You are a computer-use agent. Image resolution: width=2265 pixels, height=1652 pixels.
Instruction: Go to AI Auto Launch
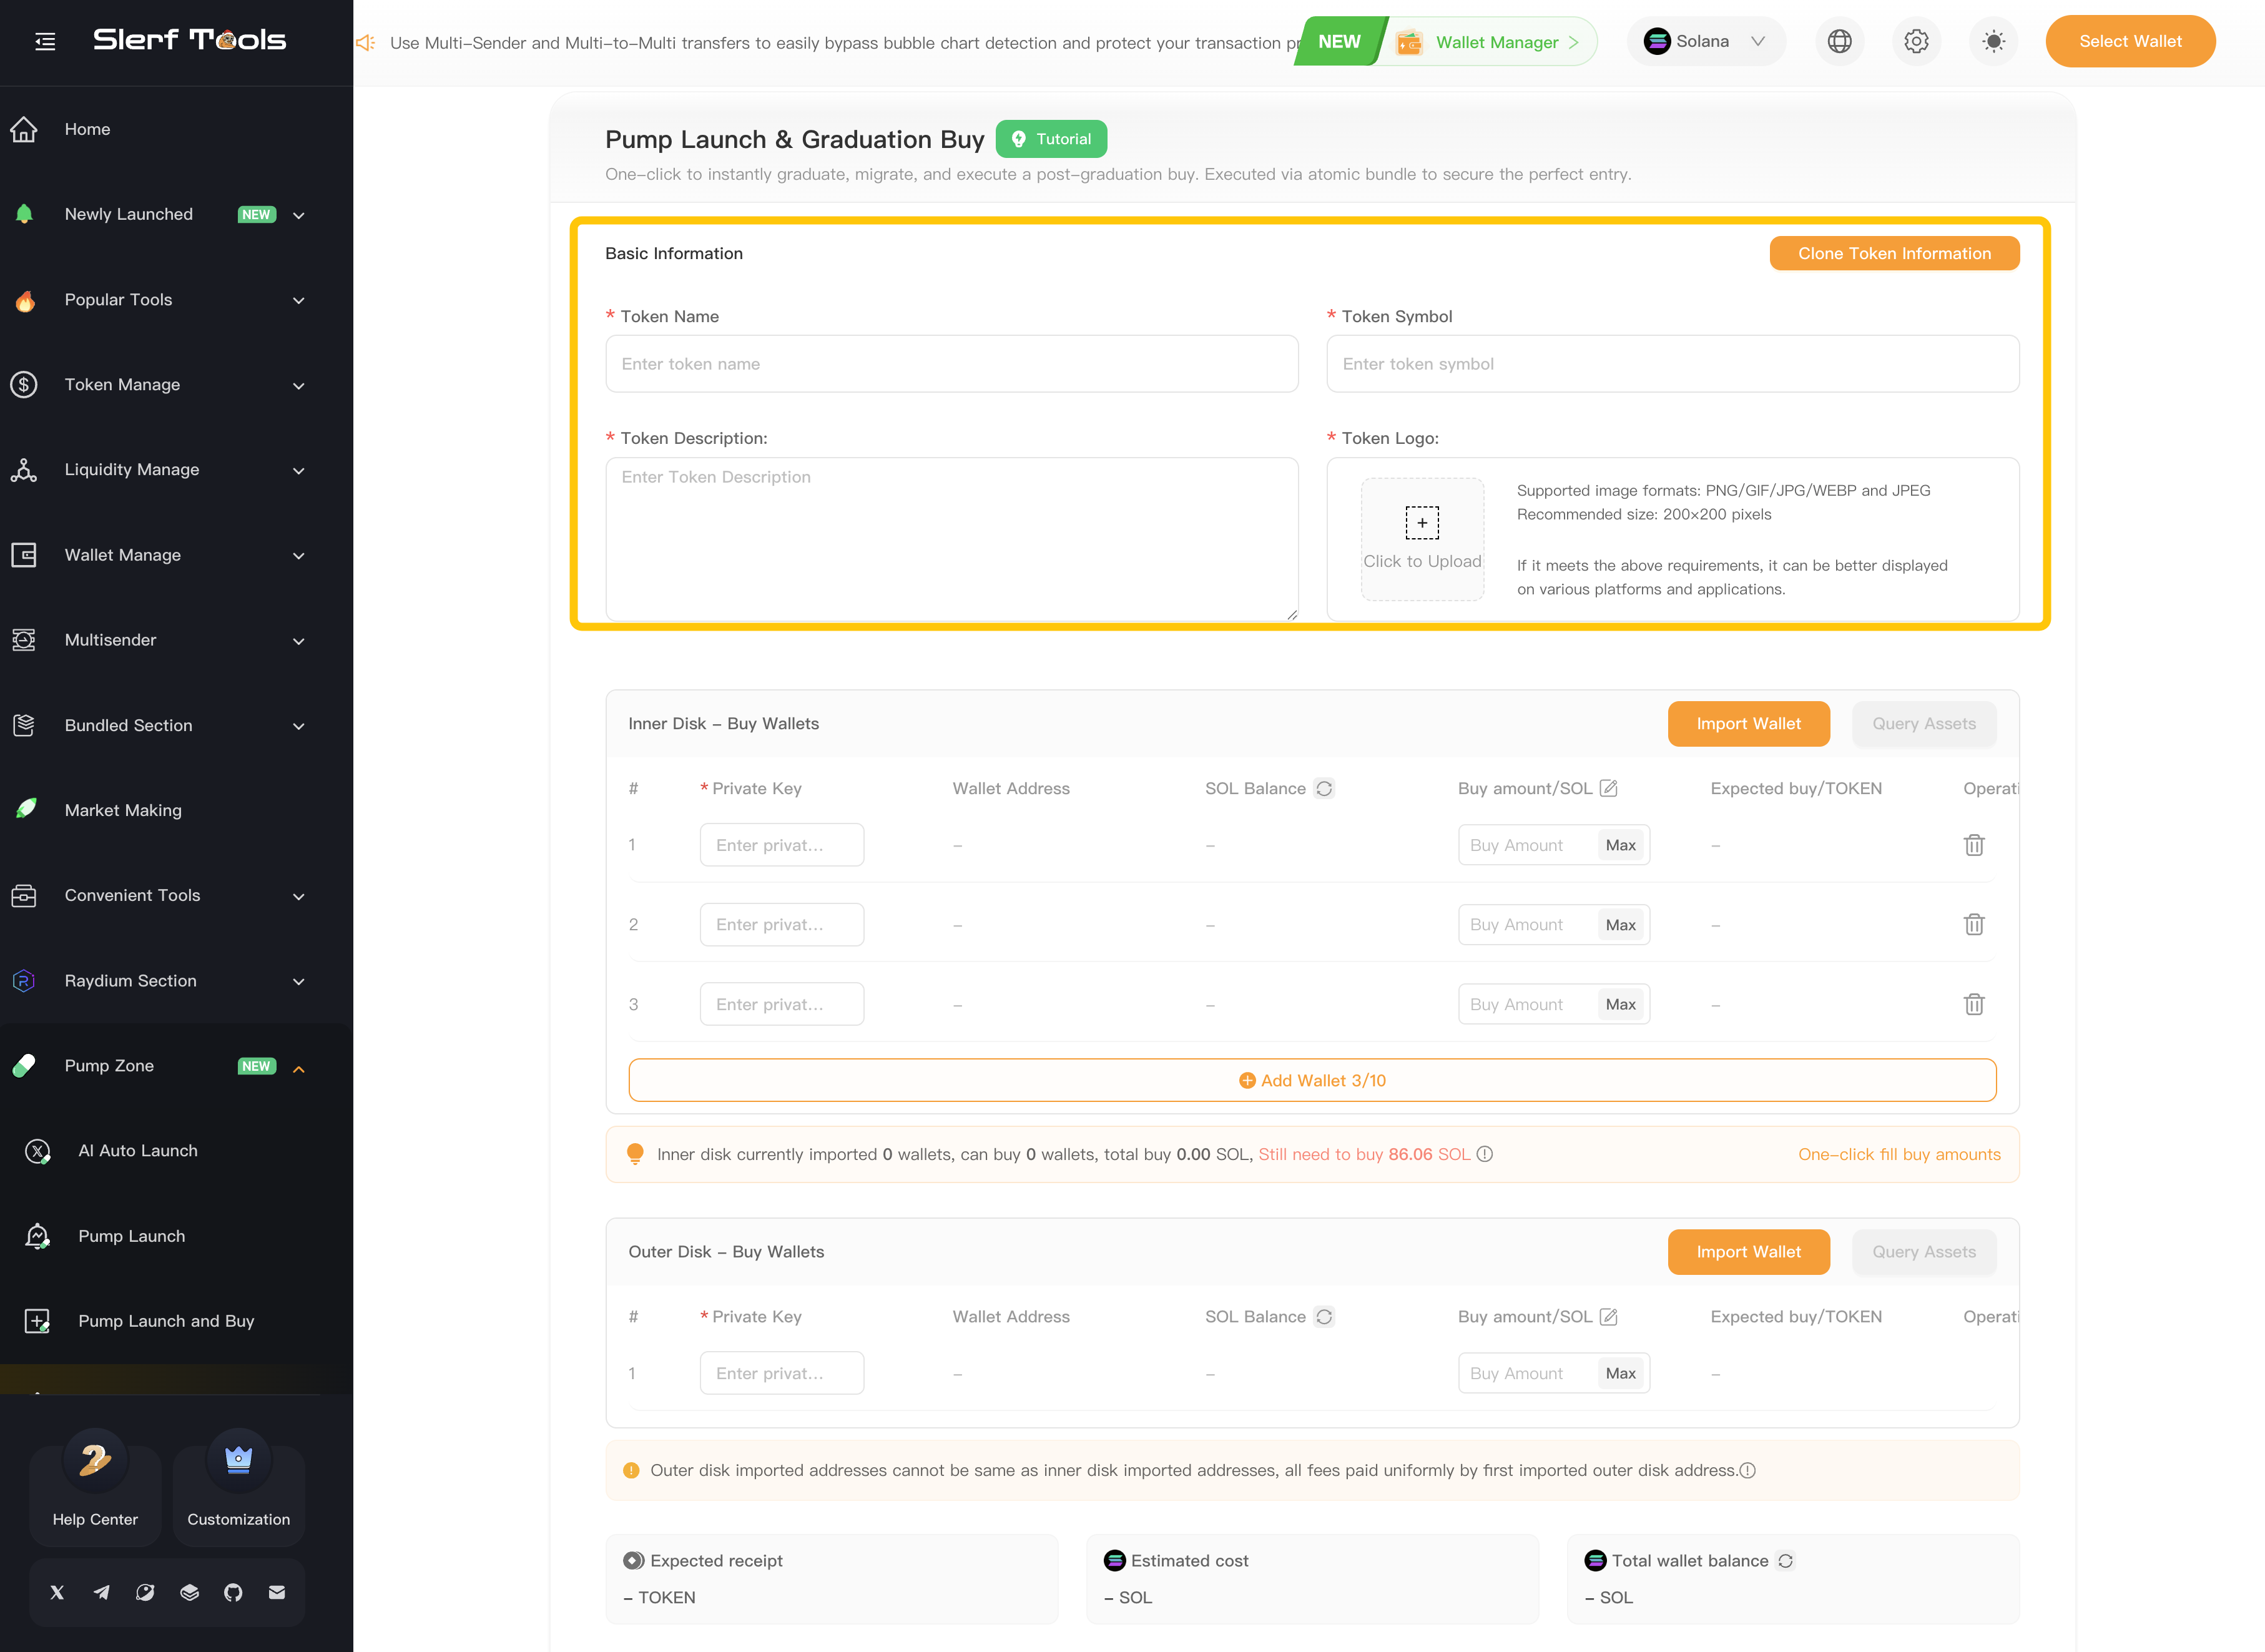point(138,1151)
